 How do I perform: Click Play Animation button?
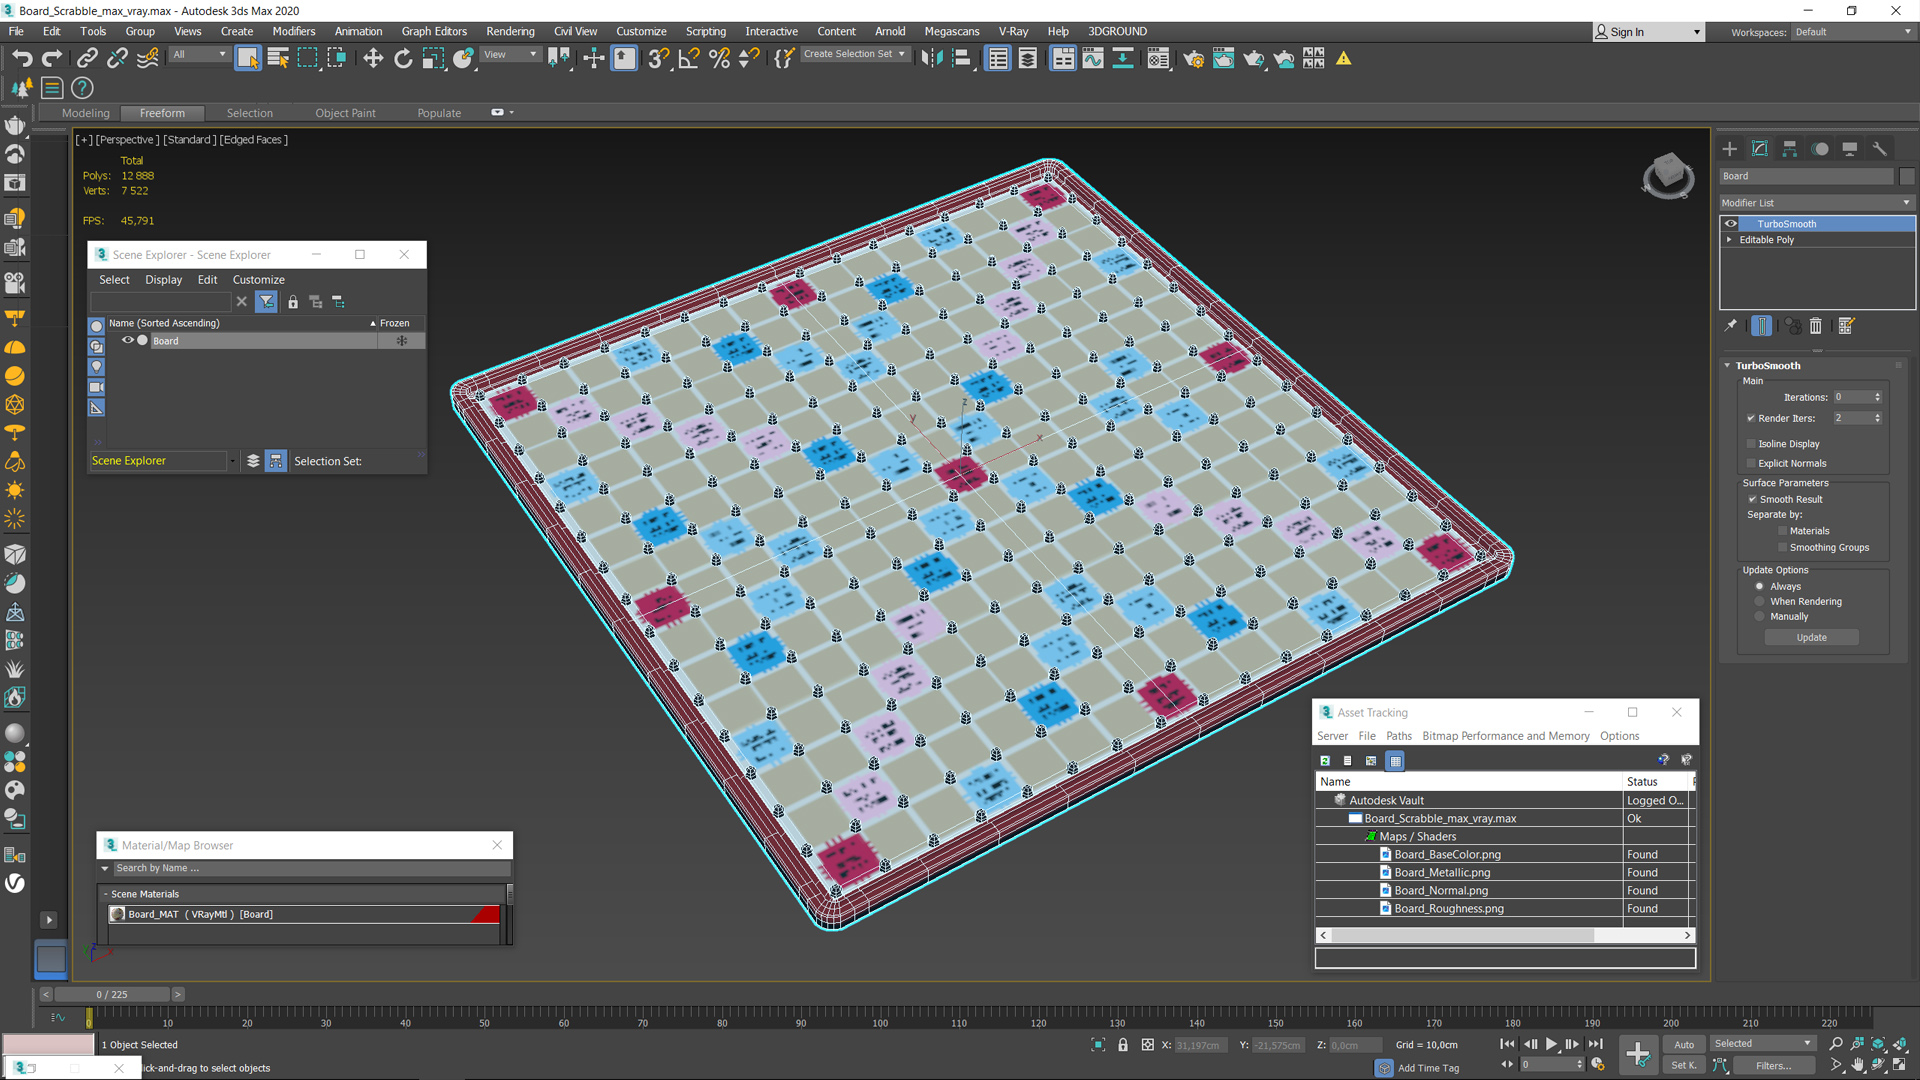(1551, 1044)
